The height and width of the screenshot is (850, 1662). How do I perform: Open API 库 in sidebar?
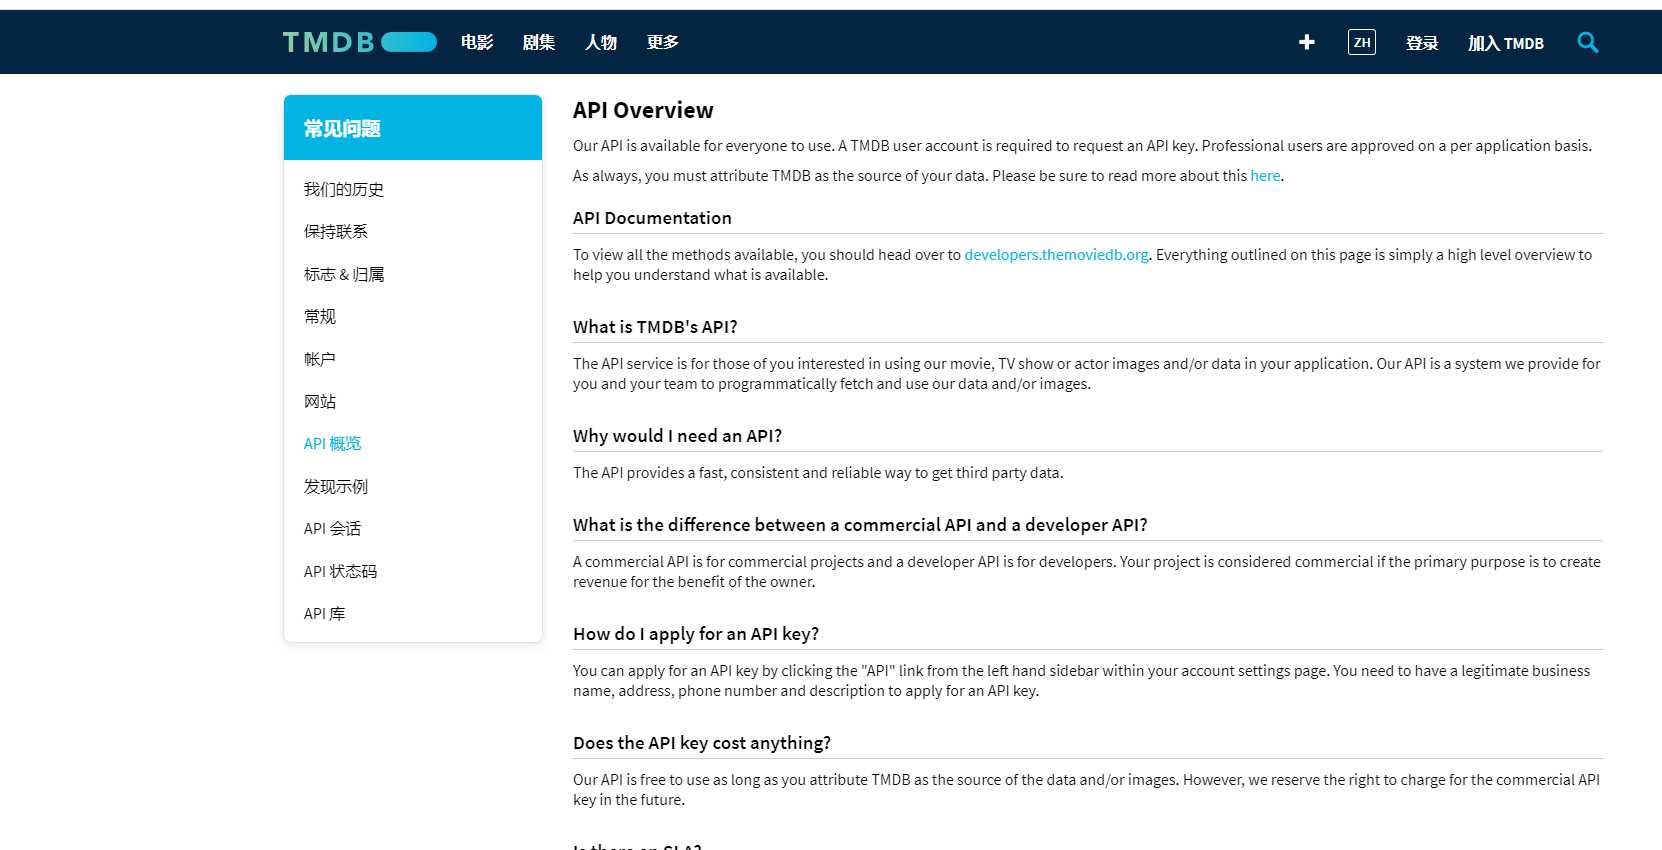tap(325, 613)
